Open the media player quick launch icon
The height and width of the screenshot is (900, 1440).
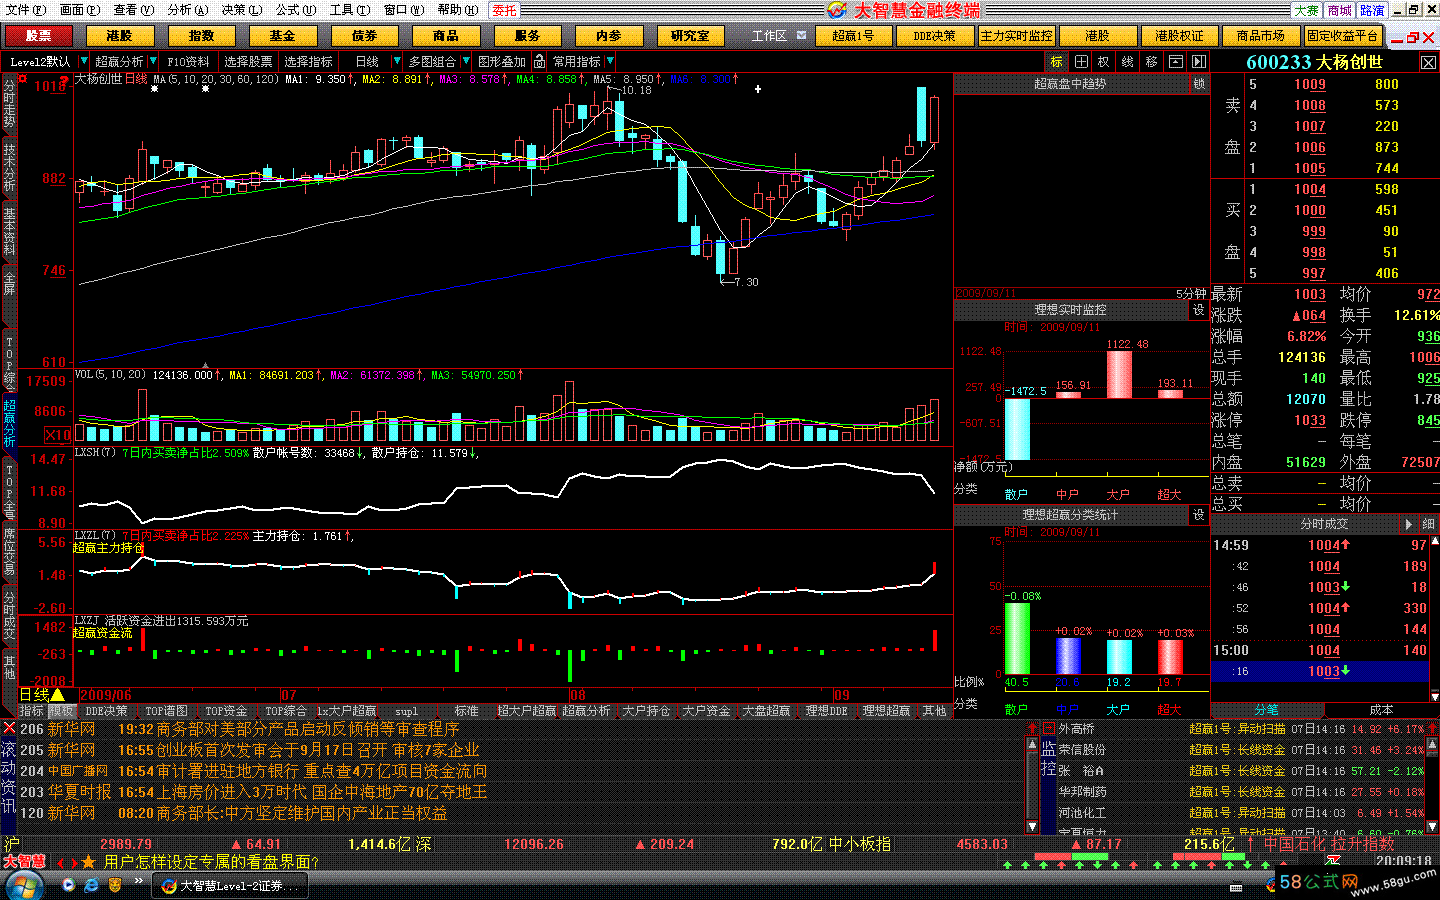68,885
